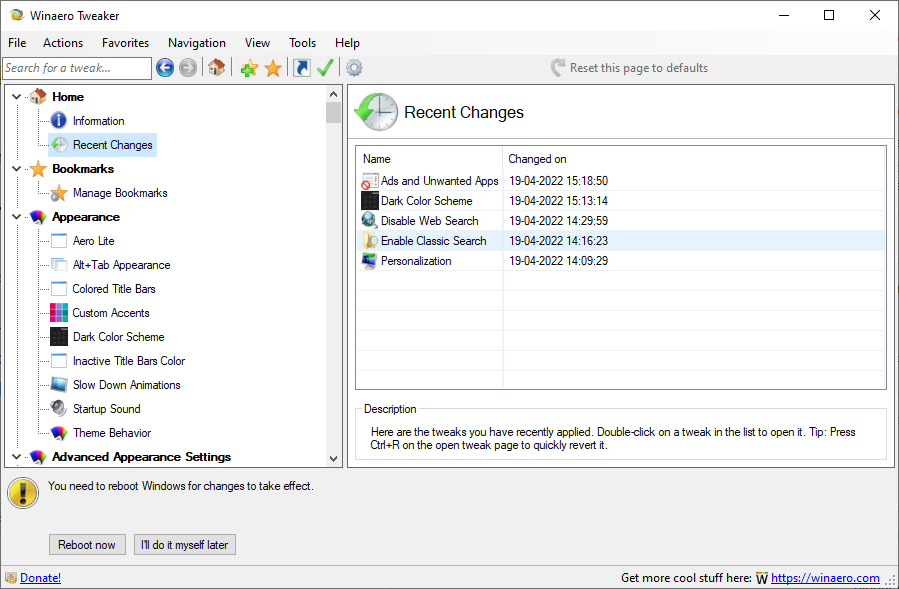Collapse the Bookmarks tree node
The width and height of the screenshot is (899, 589).
[17, 169]
